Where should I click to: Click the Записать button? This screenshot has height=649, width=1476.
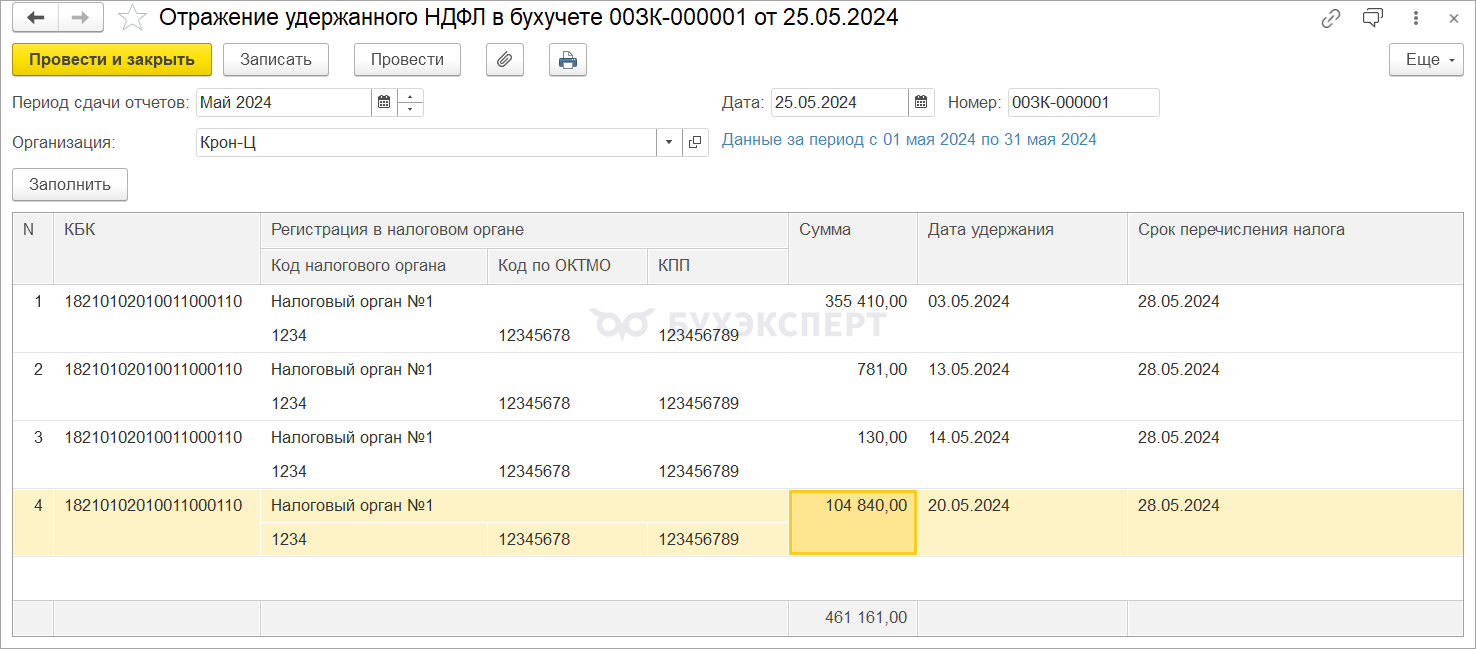click(276, 60)
